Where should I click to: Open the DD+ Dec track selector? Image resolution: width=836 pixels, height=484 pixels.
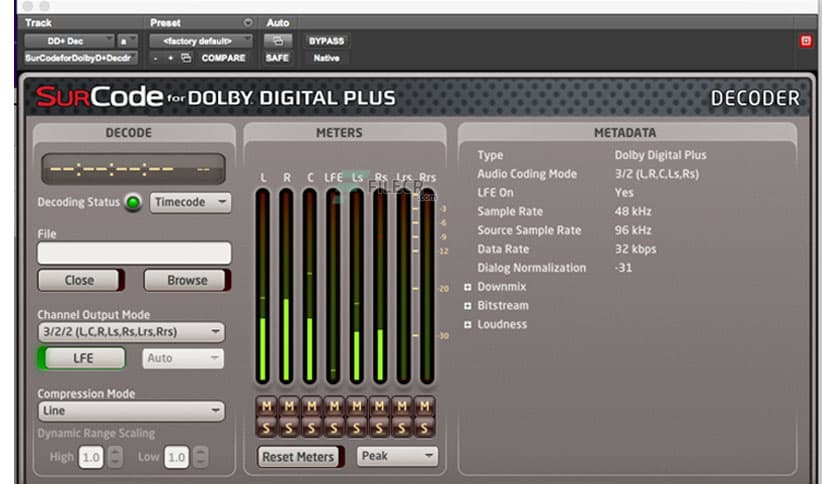pos(69,41)
